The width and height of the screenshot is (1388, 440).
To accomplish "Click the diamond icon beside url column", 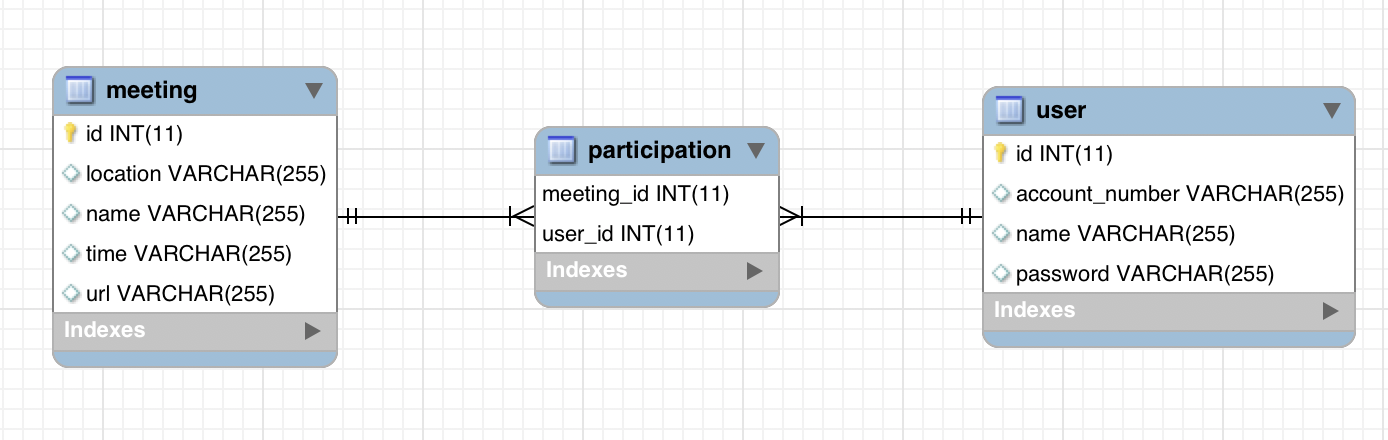I will click(71, 294).
